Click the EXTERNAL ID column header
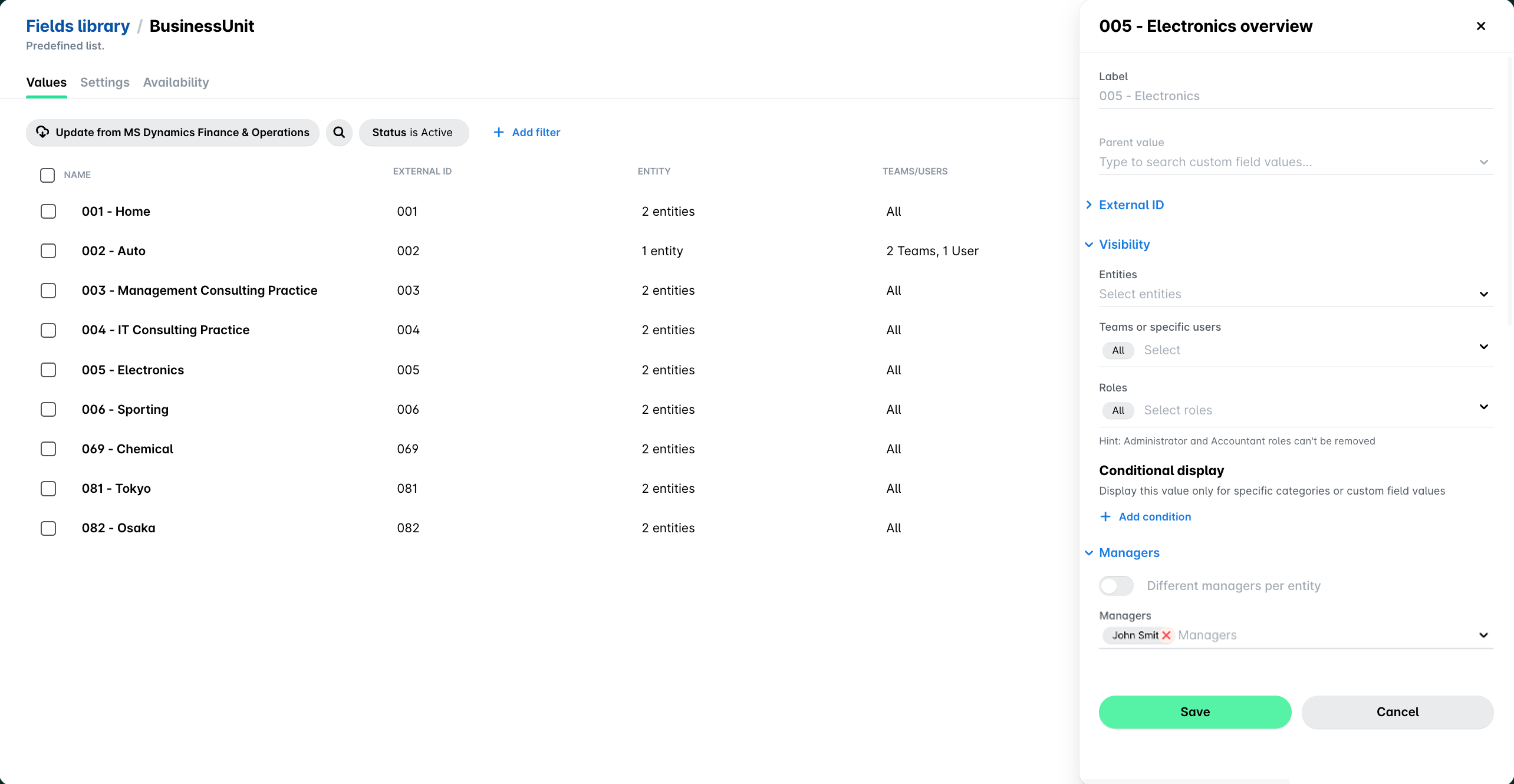Viewport: 1514px width, 784px height. click(x=422, y=171)
